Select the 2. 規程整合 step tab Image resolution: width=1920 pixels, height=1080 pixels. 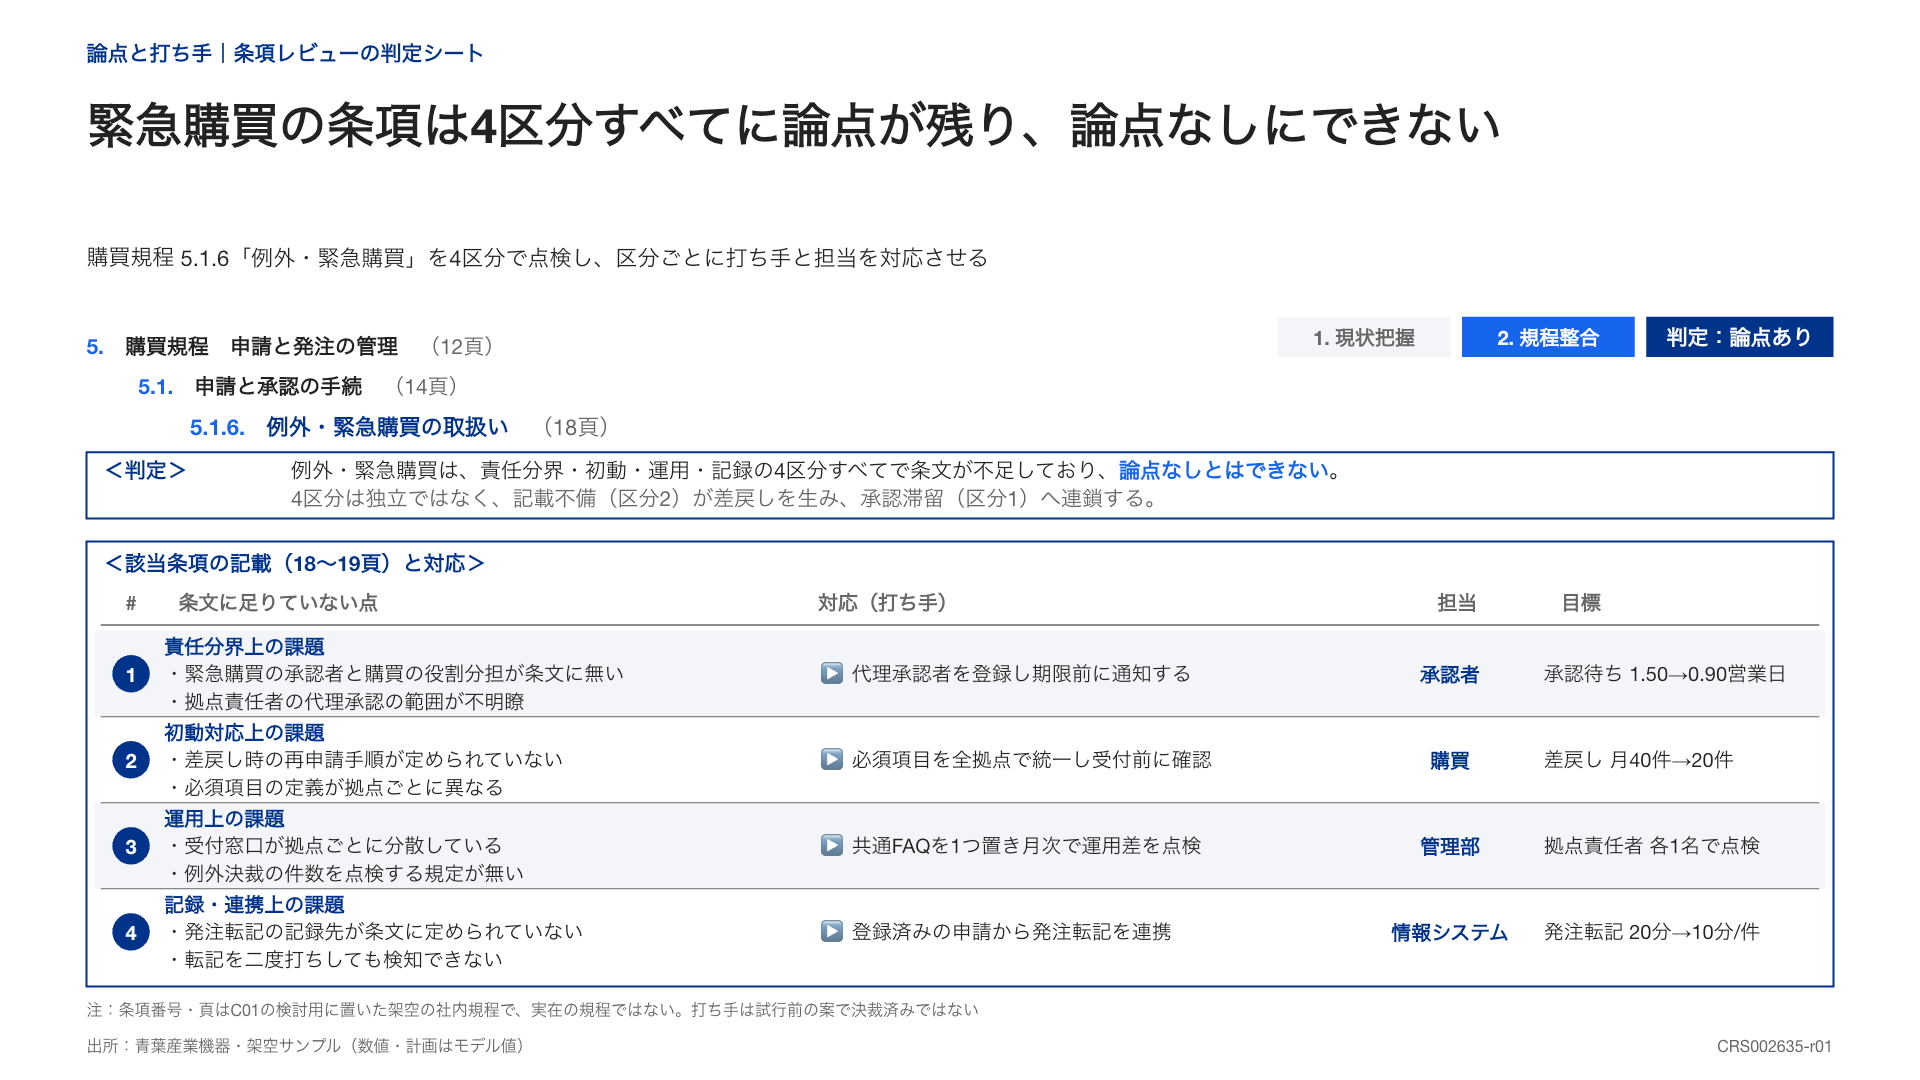(x=1548, y=337)
